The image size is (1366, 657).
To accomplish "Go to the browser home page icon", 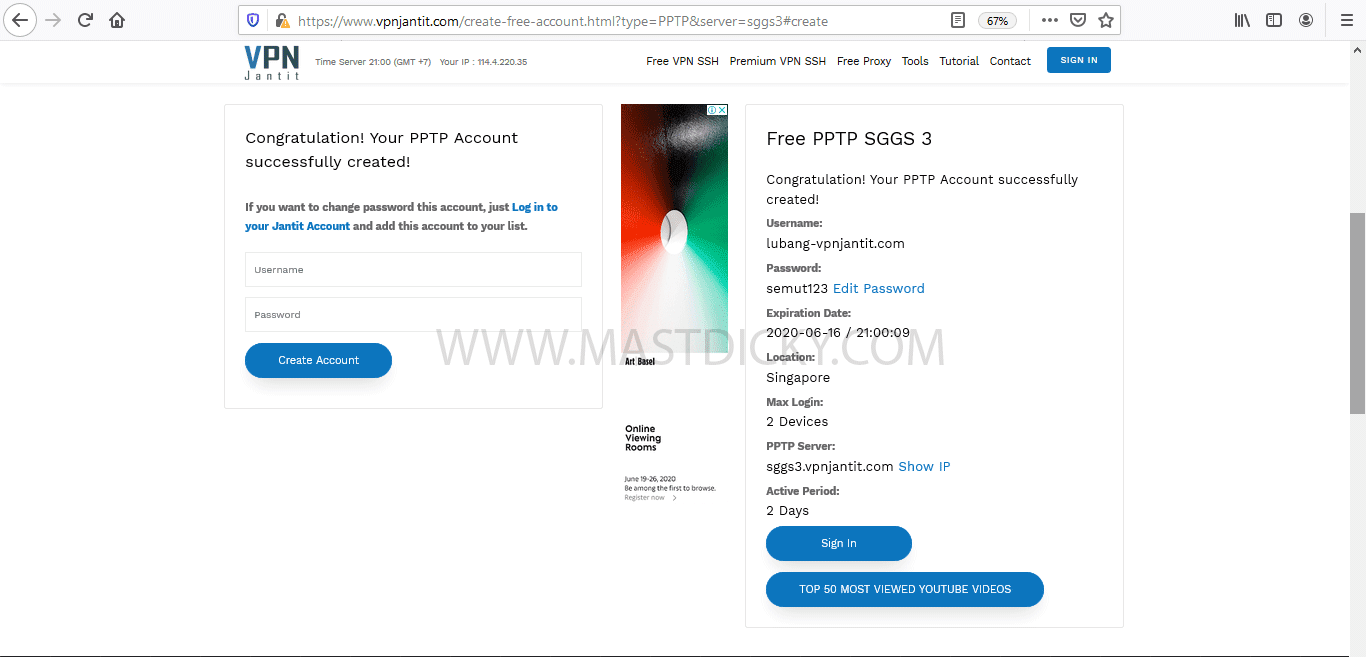I will tap(117, 20).
